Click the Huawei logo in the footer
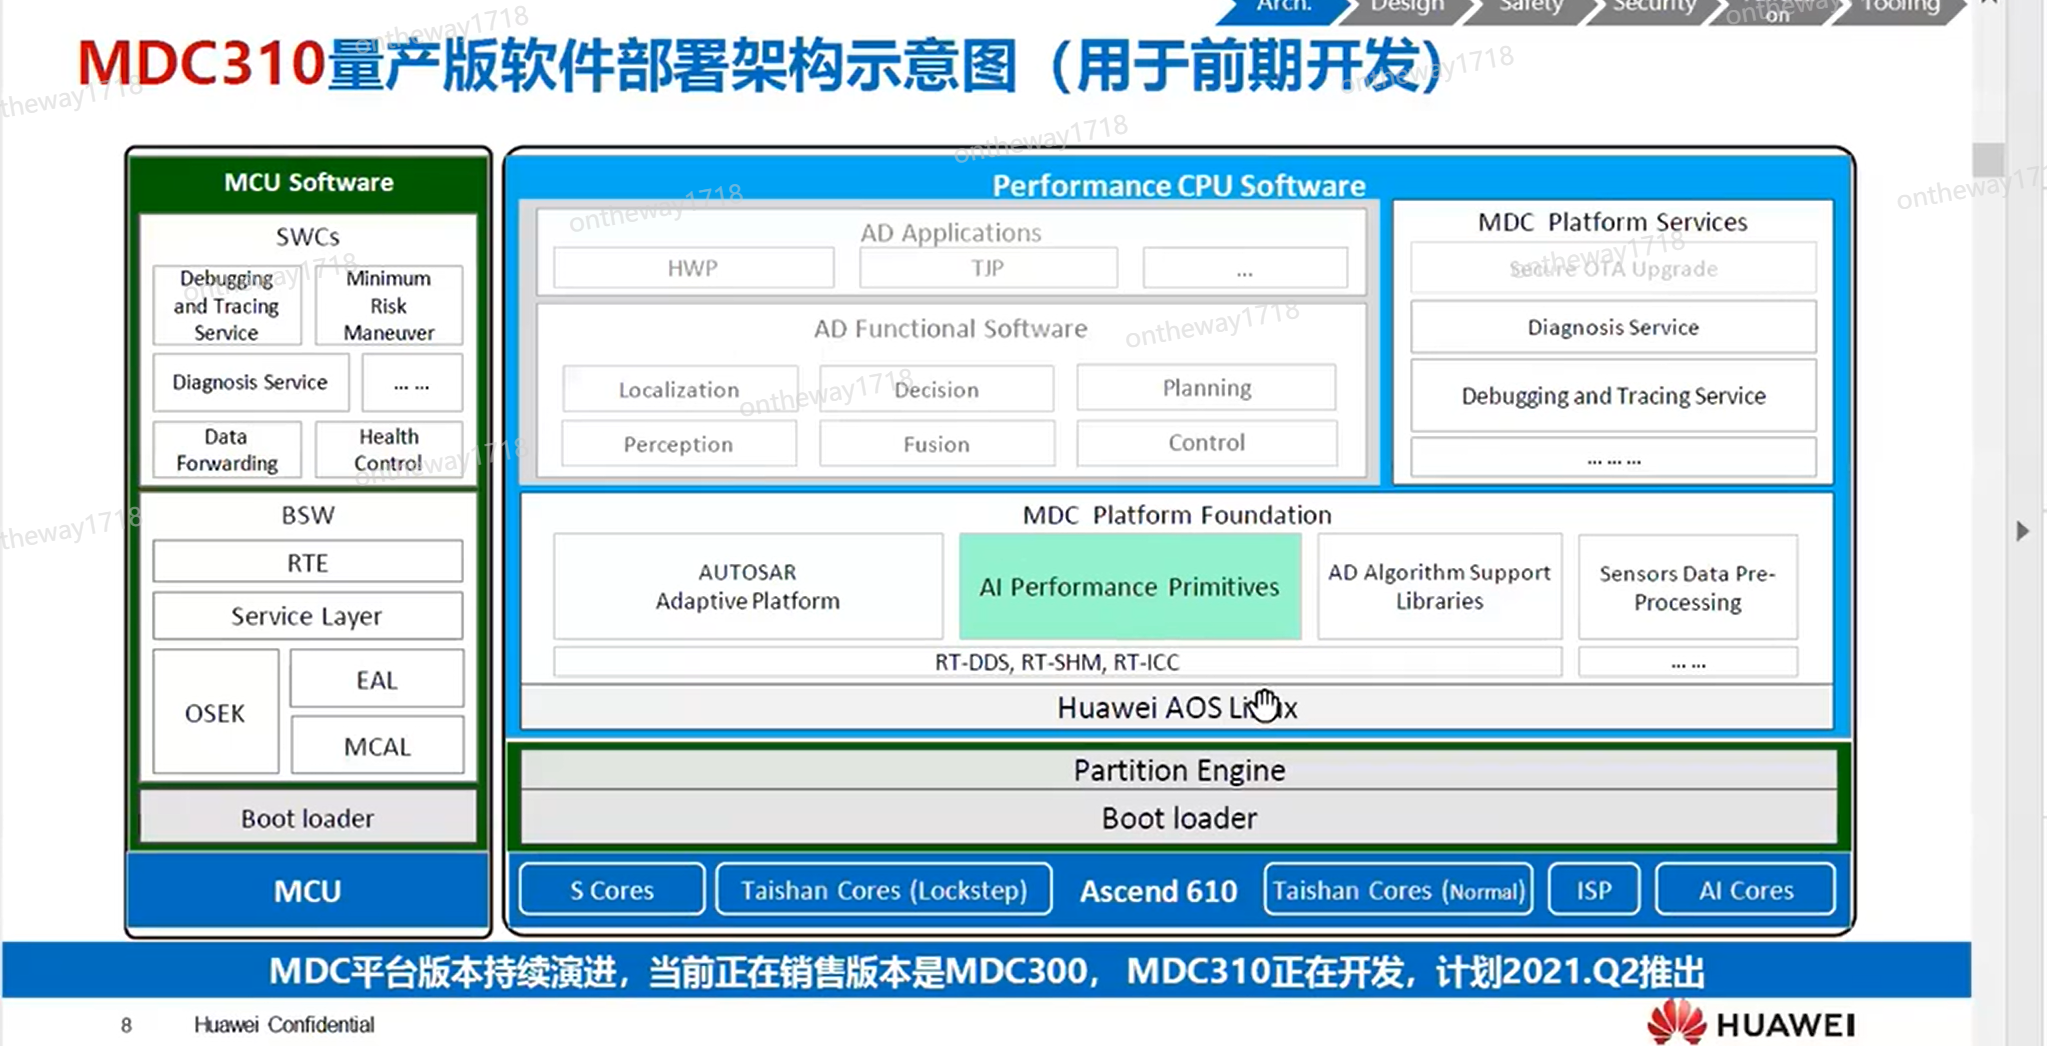 pos(1751,1023)
